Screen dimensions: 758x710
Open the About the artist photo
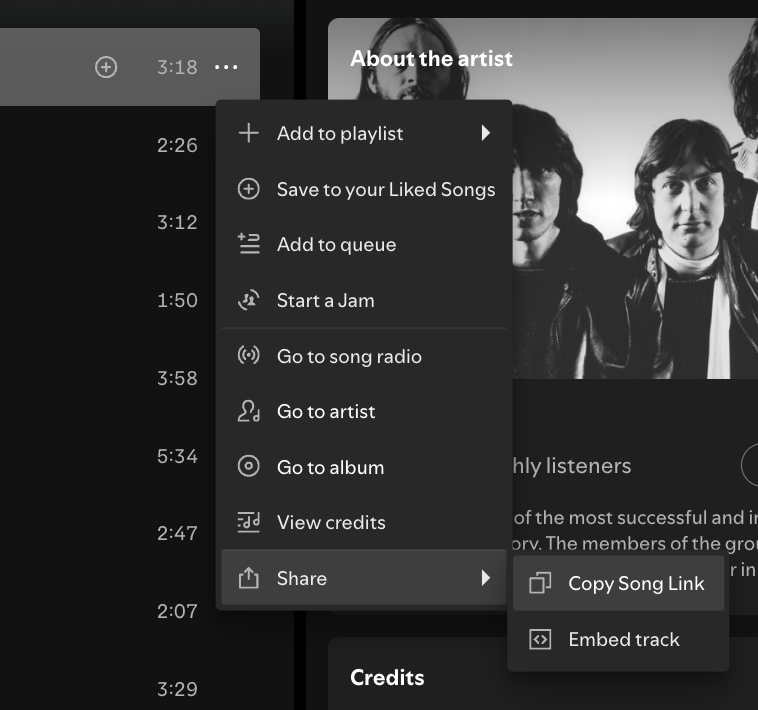[x=640, y=220]
